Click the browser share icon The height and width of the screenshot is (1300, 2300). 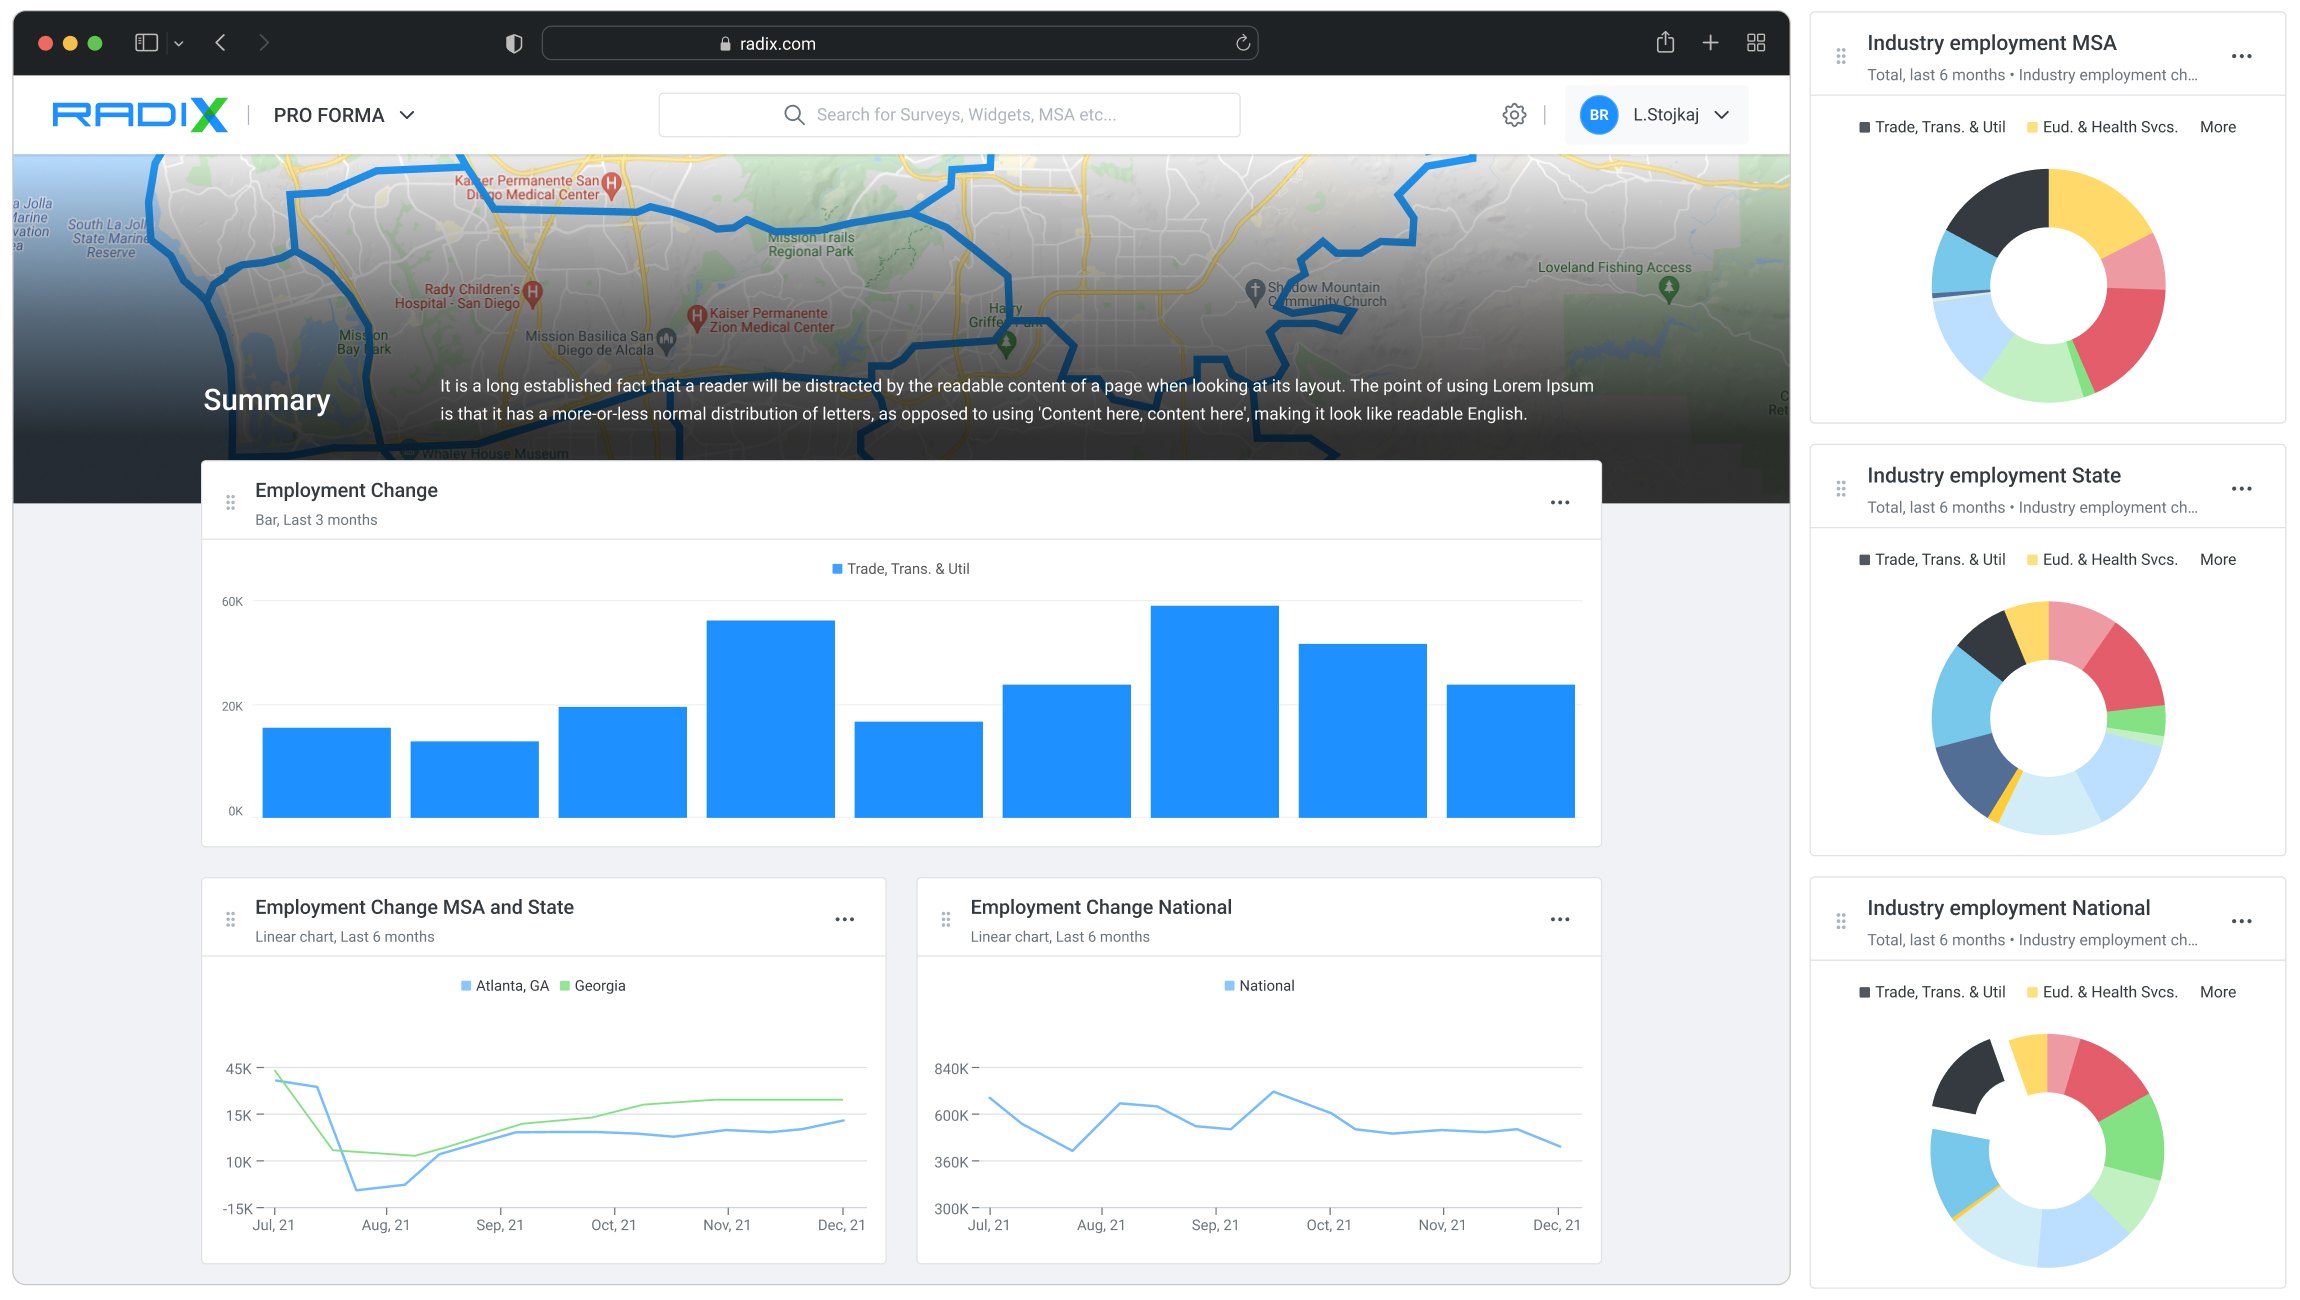coord(1665,42)
